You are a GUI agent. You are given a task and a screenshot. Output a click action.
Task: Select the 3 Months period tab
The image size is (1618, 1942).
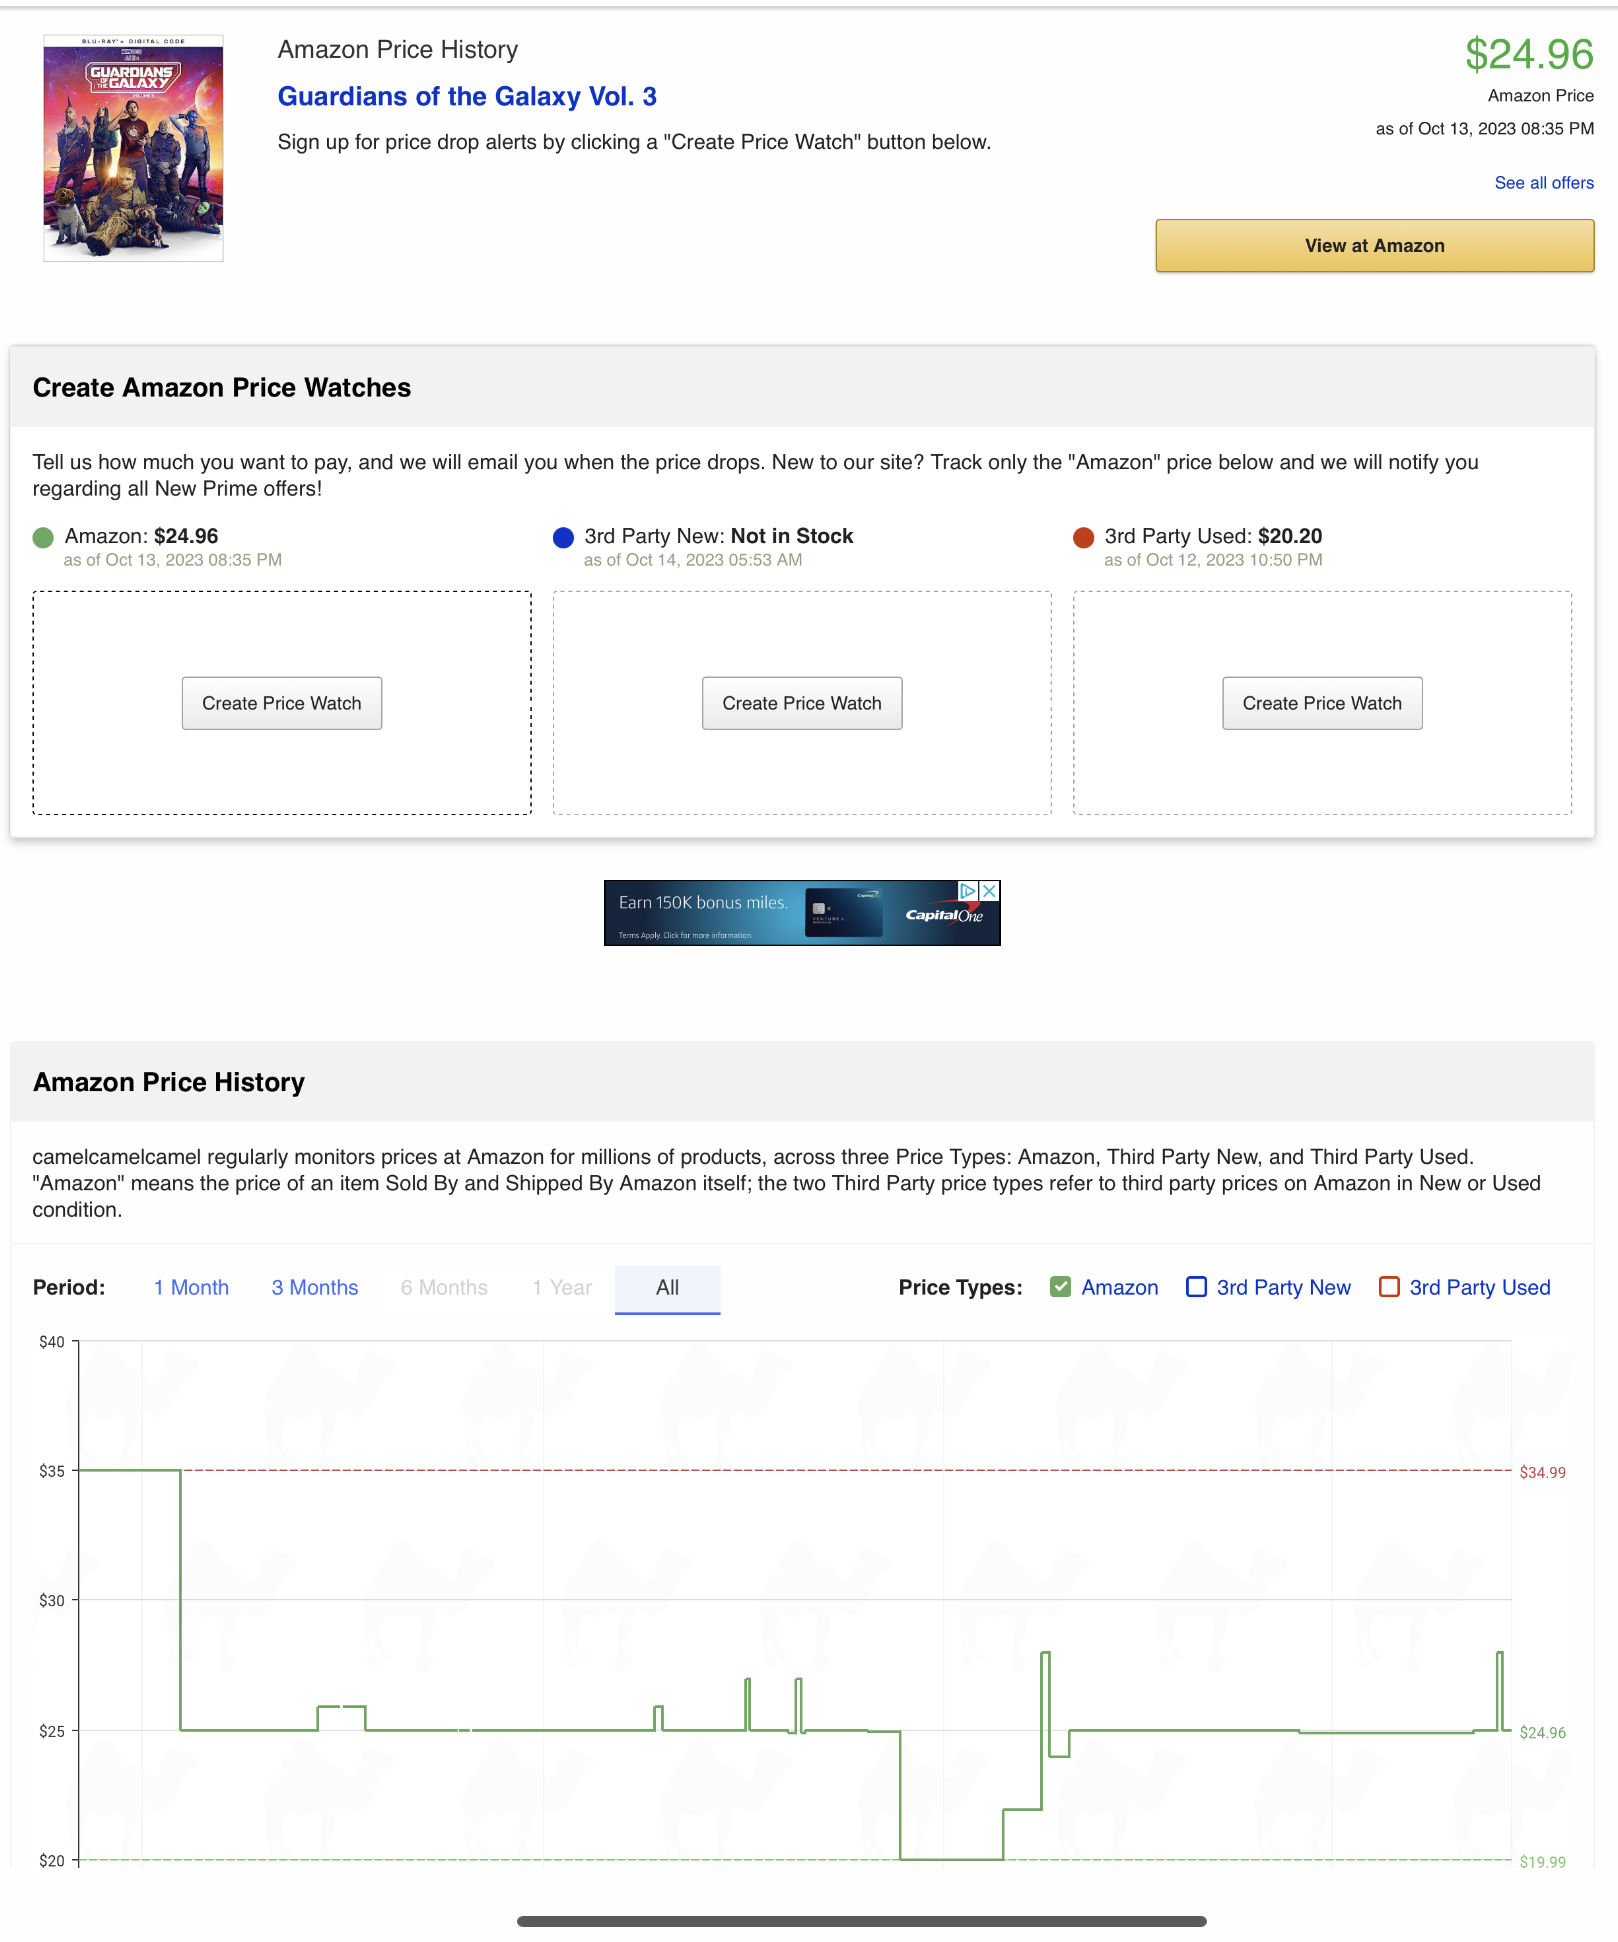(315, 1288)
